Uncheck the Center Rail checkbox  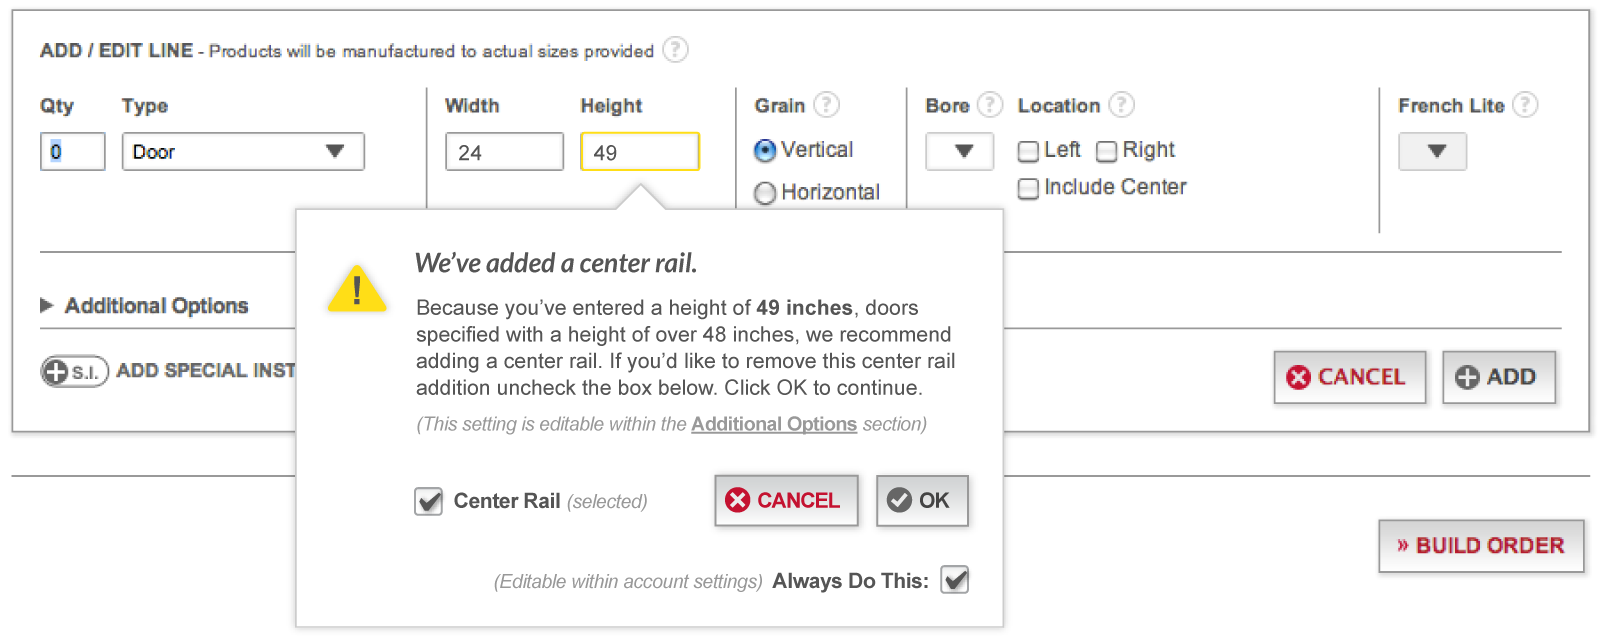coord(429,501)
